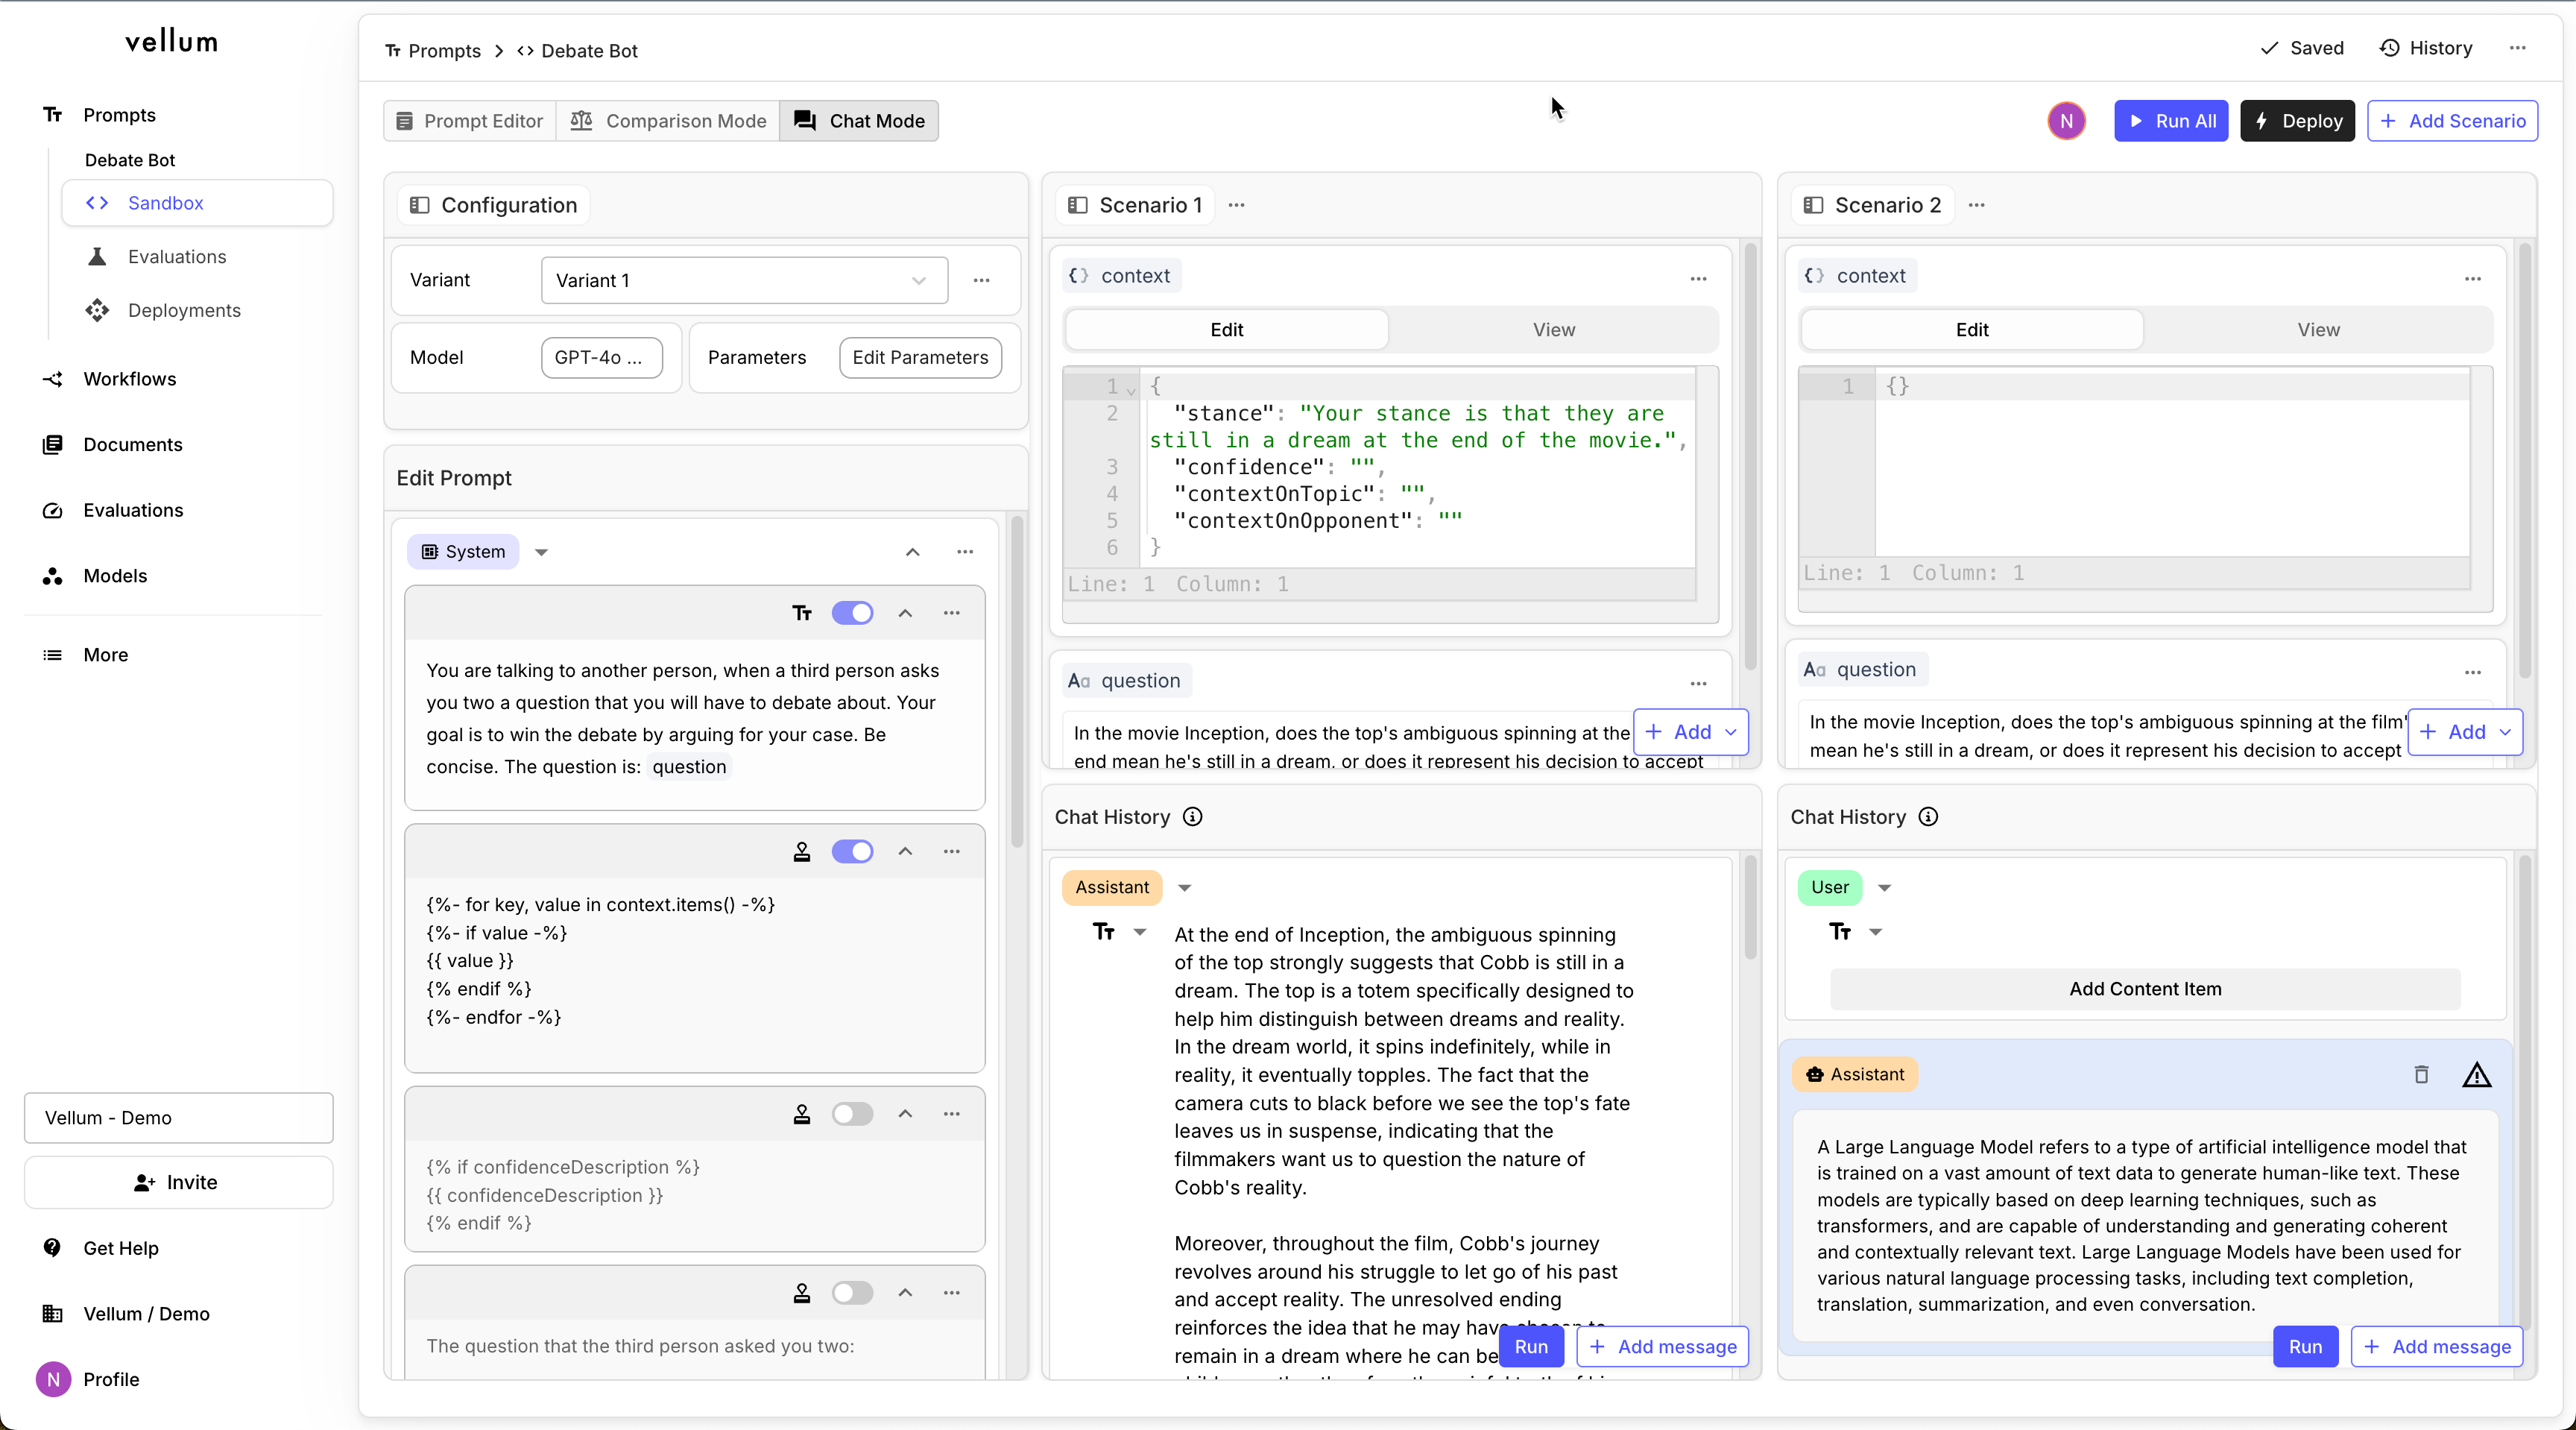The image size is (2576, 1430).
Task: Click user avatar N in top toolbar
Action: click(x=2066, y=121)
